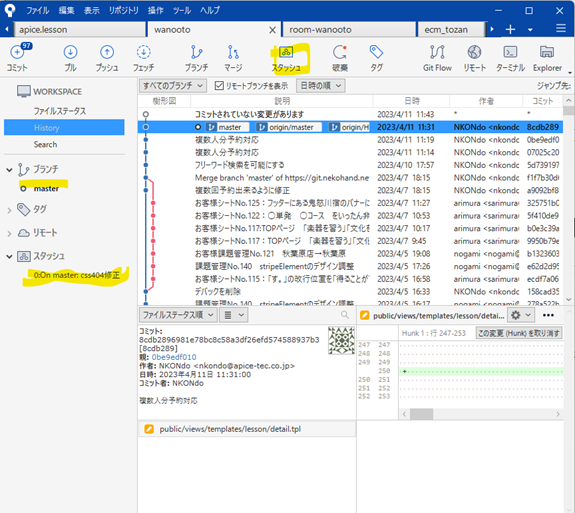Open Git Flow from toolbar

tap(437, 58)
